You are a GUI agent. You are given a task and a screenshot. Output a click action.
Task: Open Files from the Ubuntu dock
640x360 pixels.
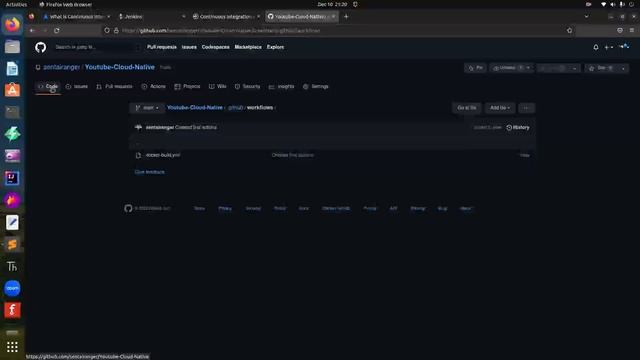12,47
